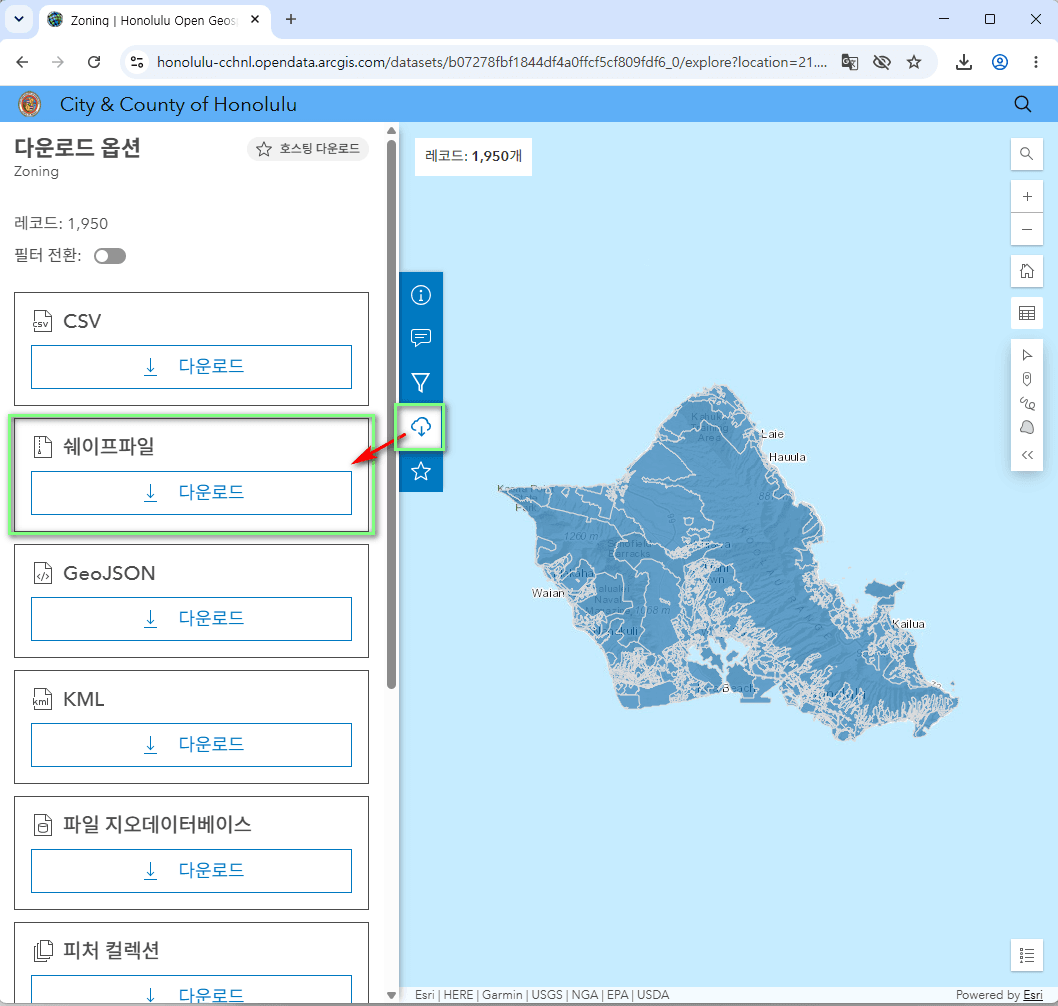Download the 쉐이프파일 shapefile
The image size is (1058, 1006).
(191, 493)
